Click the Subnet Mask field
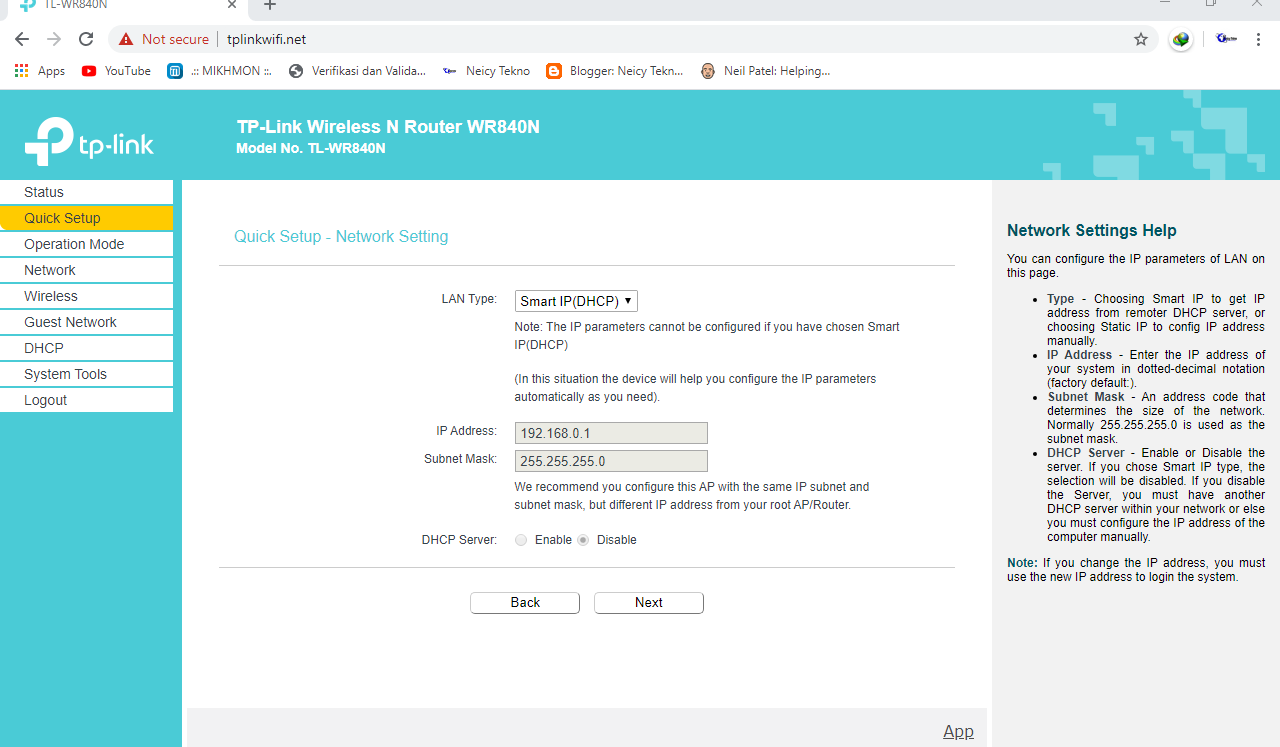This screenshot has width=1280, height=747. click(611, 461)
